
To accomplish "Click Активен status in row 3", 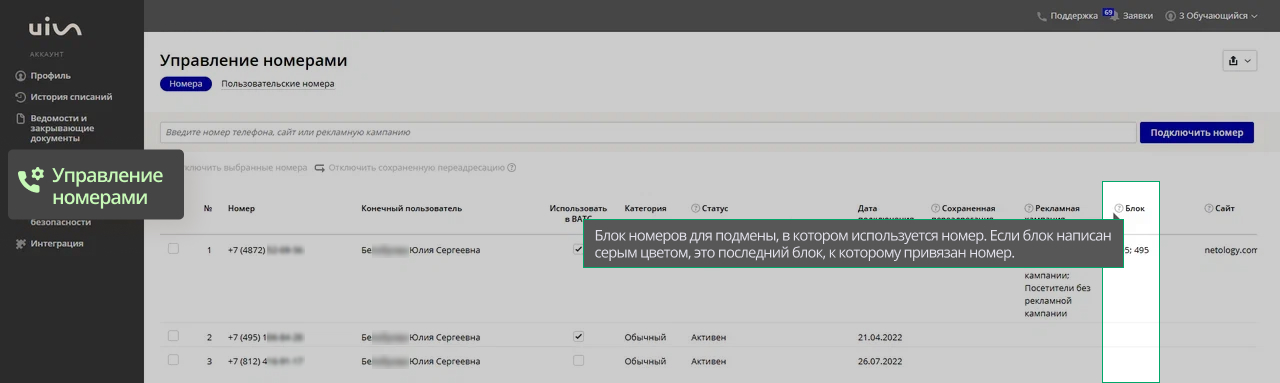I will click(708, 361).
